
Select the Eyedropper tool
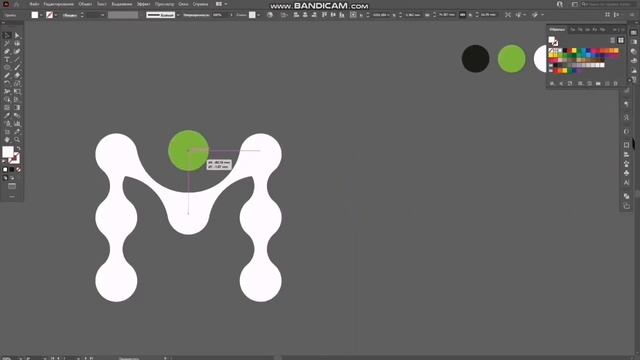(x=7, y=116)
